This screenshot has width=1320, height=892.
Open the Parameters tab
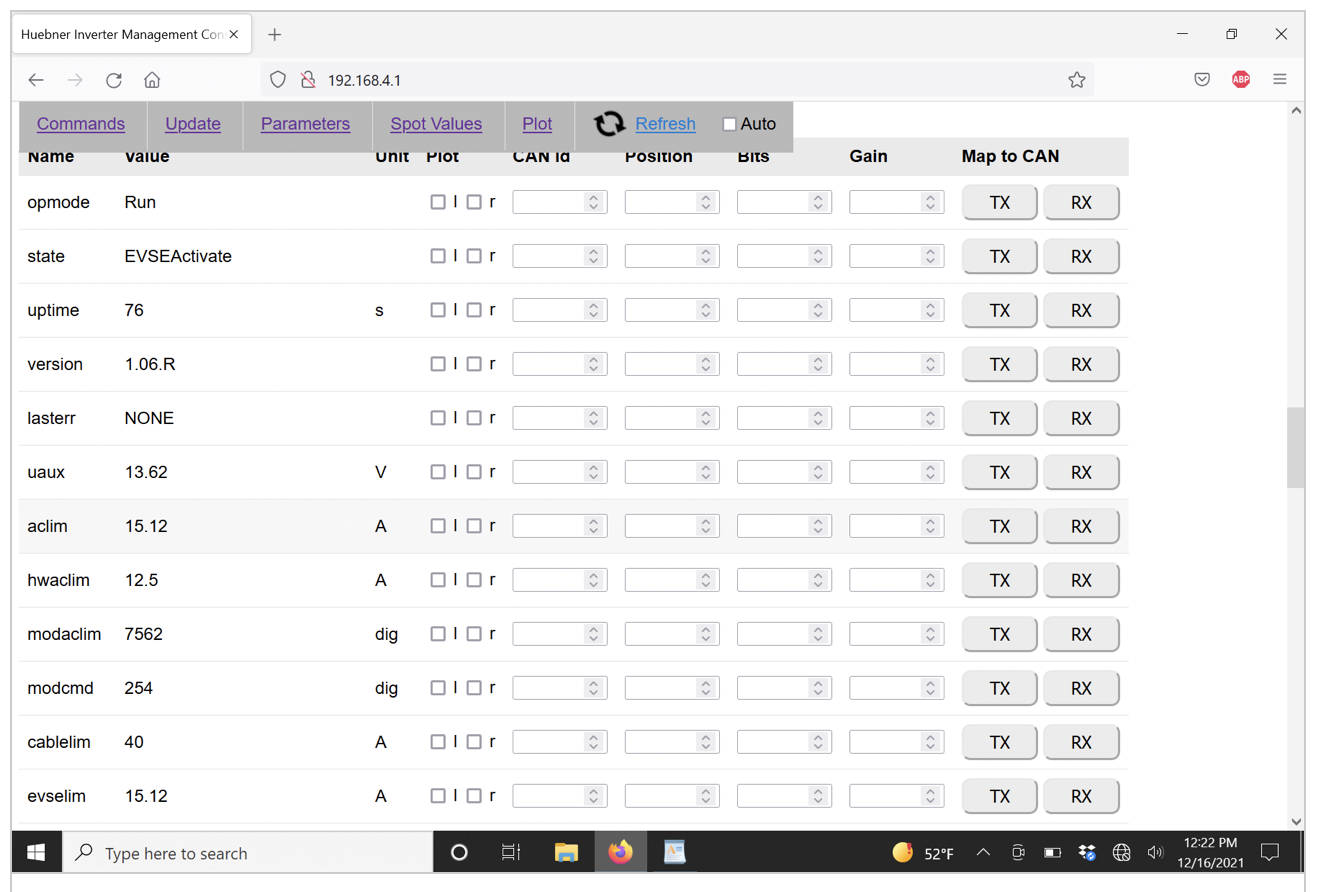305,124
